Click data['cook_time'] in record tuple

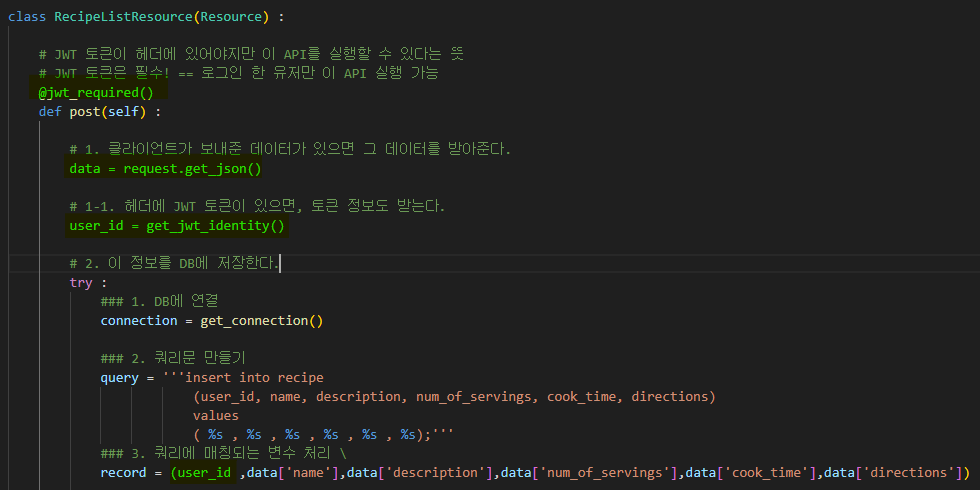pyautogui.click(x=751, y=472)
